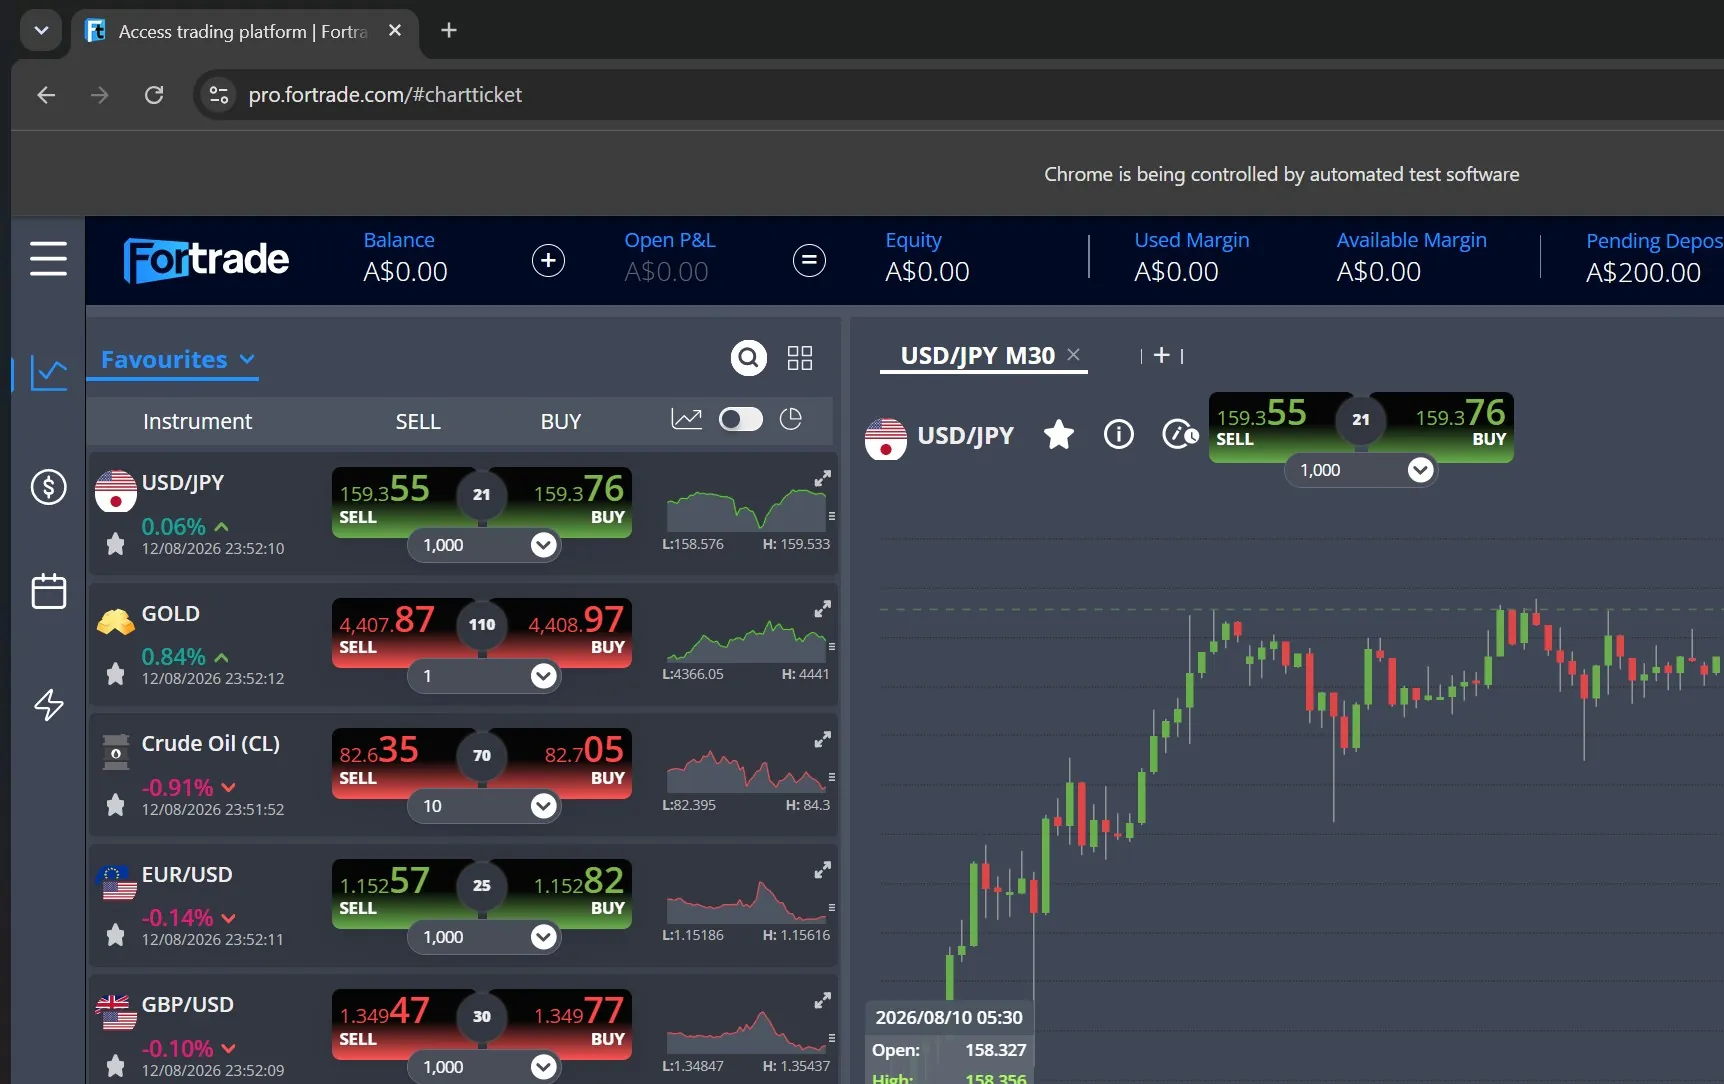Close the USD/JPY M30 chart tab
1724x1084 pixels.
pos(1073,354)
